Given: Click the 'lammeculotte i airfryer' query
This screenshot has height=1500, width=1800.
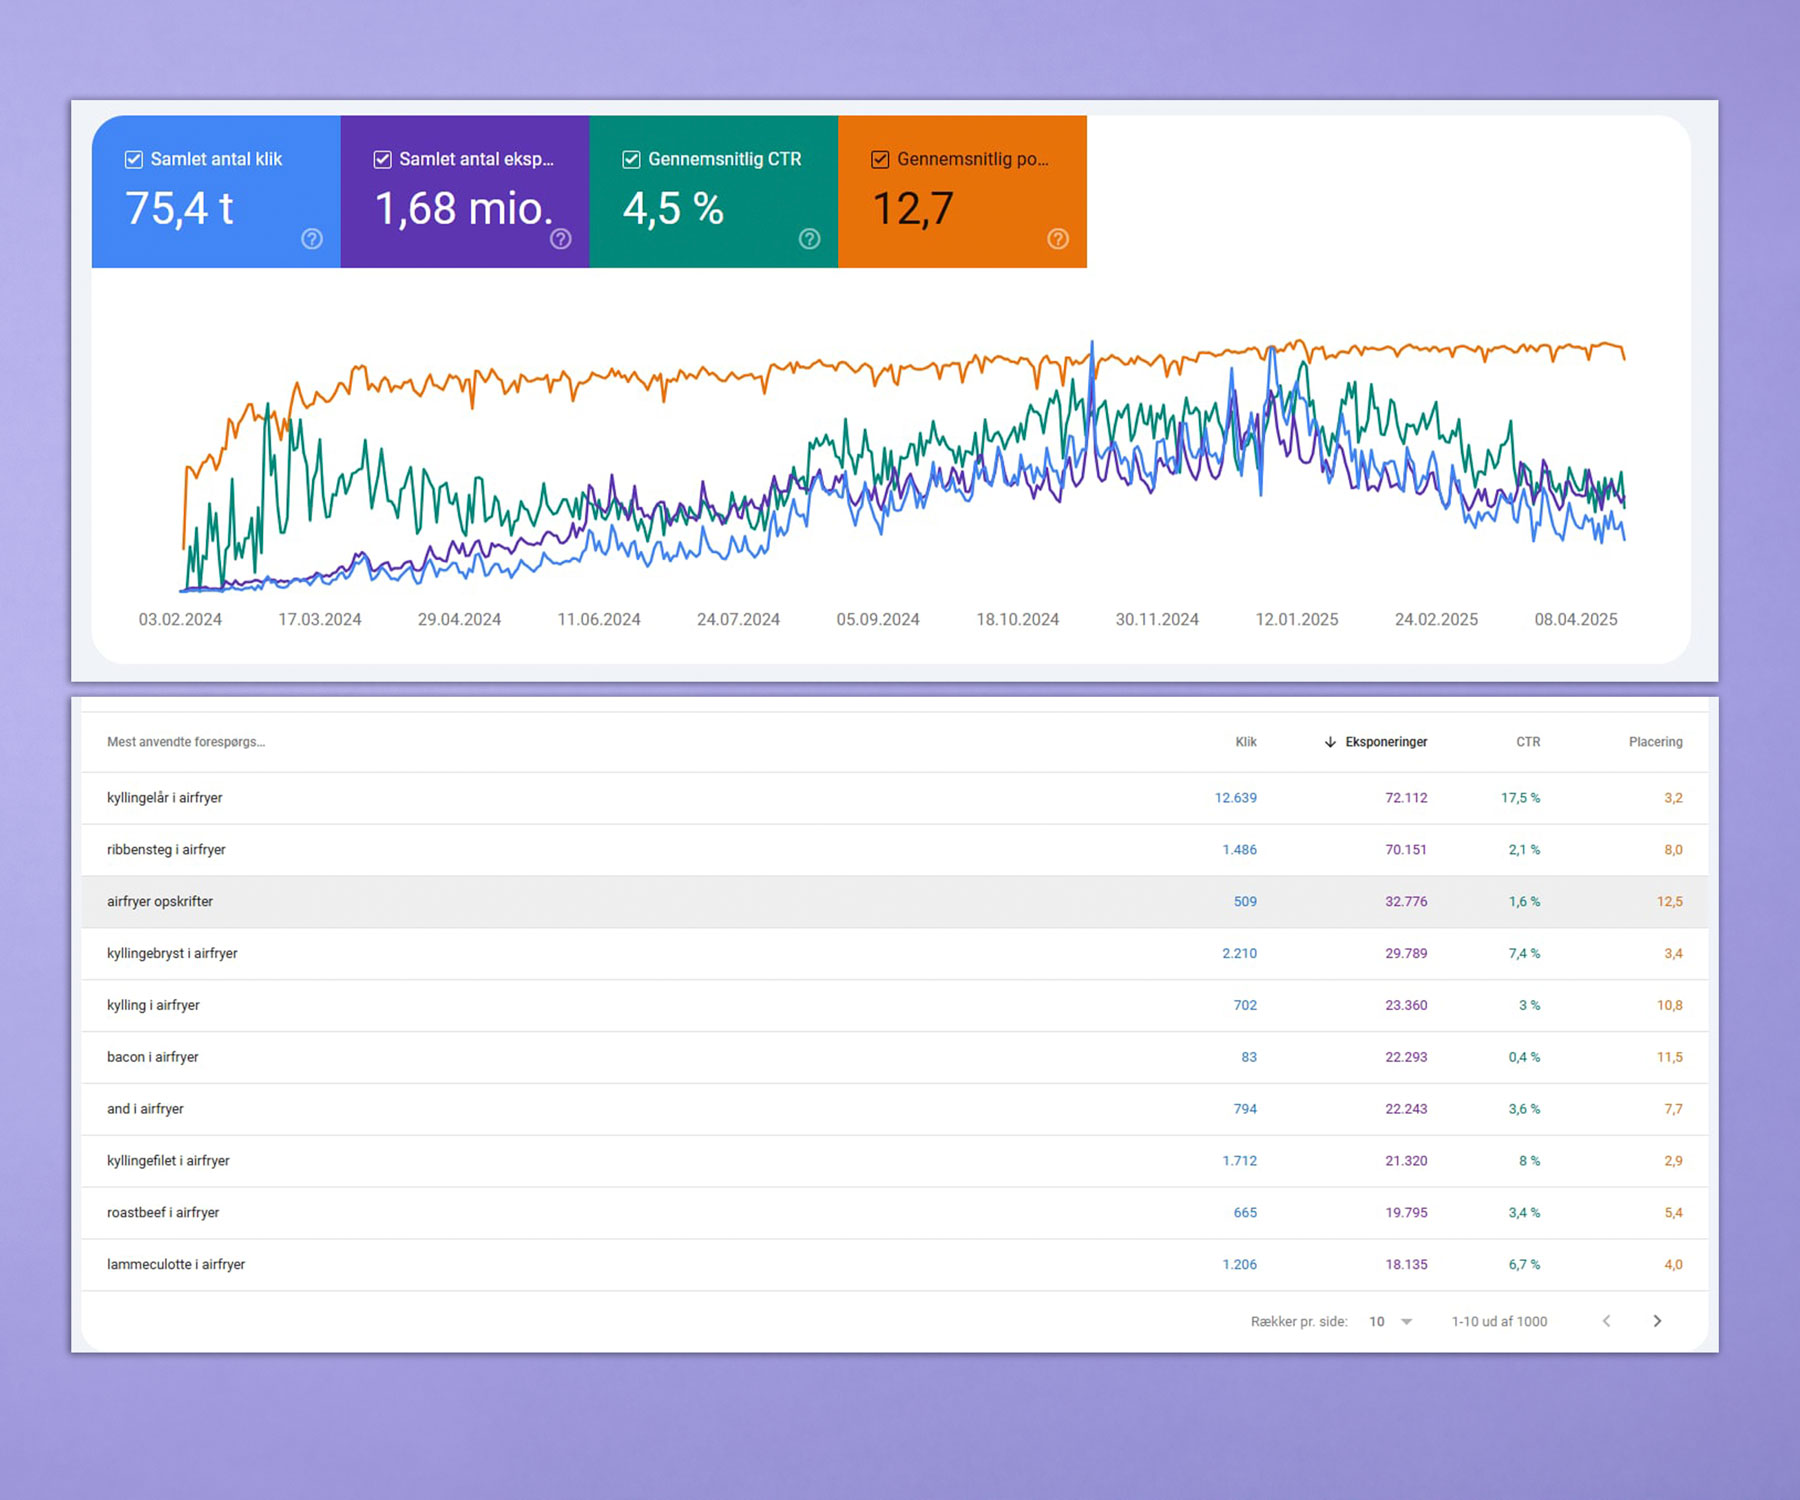Looking at the screenshot, I should tap(176, 1265).
